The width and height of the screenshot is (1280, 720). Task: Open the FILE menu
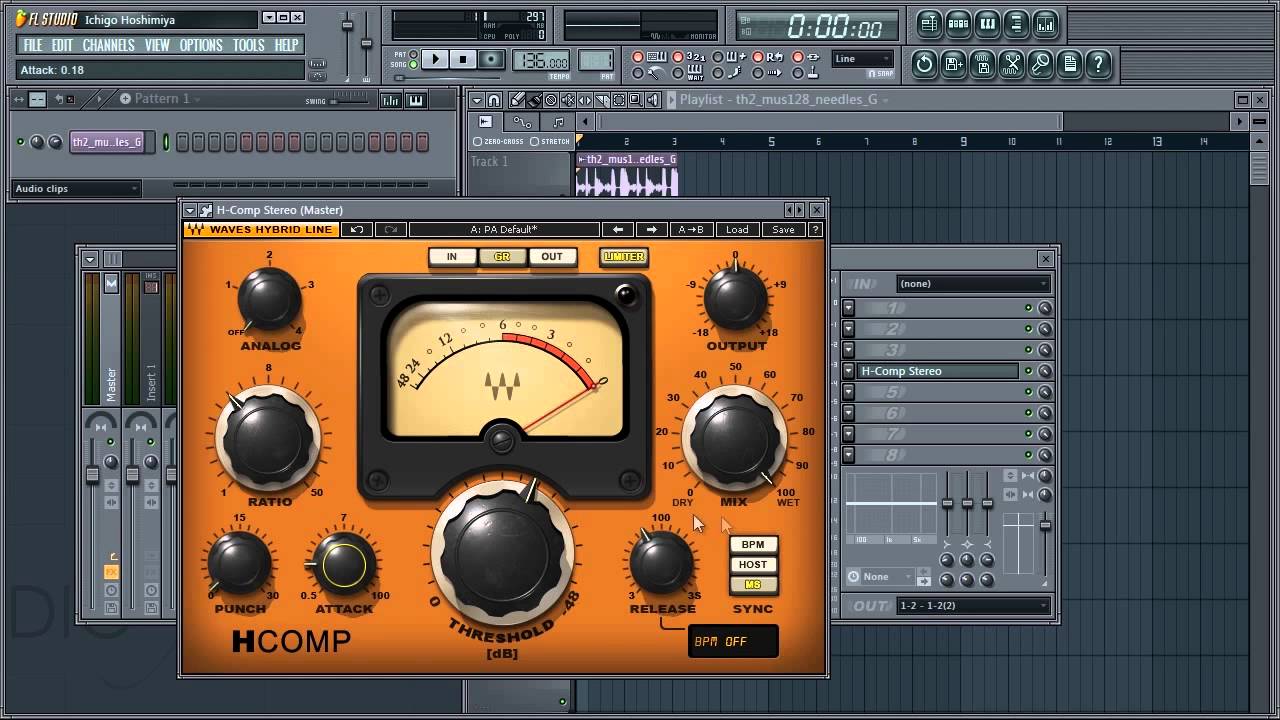(33, 45)
